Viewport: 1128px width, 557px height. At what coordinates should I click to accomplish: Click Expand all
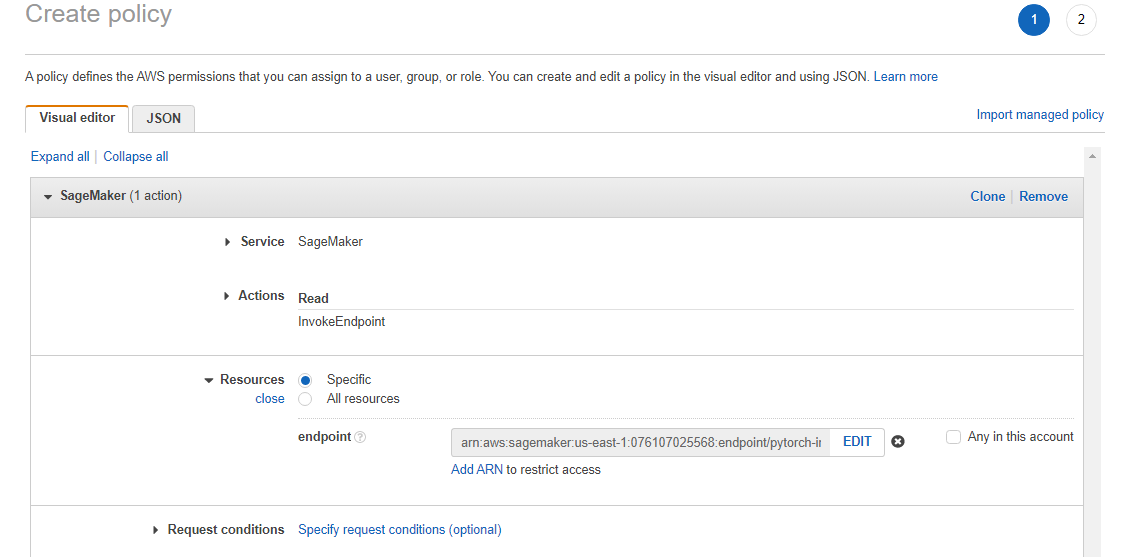pos(60,156)
